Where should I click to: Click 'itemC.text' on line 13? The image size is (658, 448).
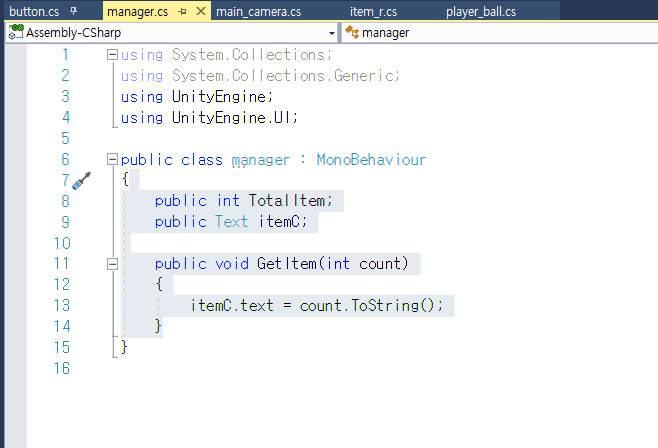pos(232,305)
